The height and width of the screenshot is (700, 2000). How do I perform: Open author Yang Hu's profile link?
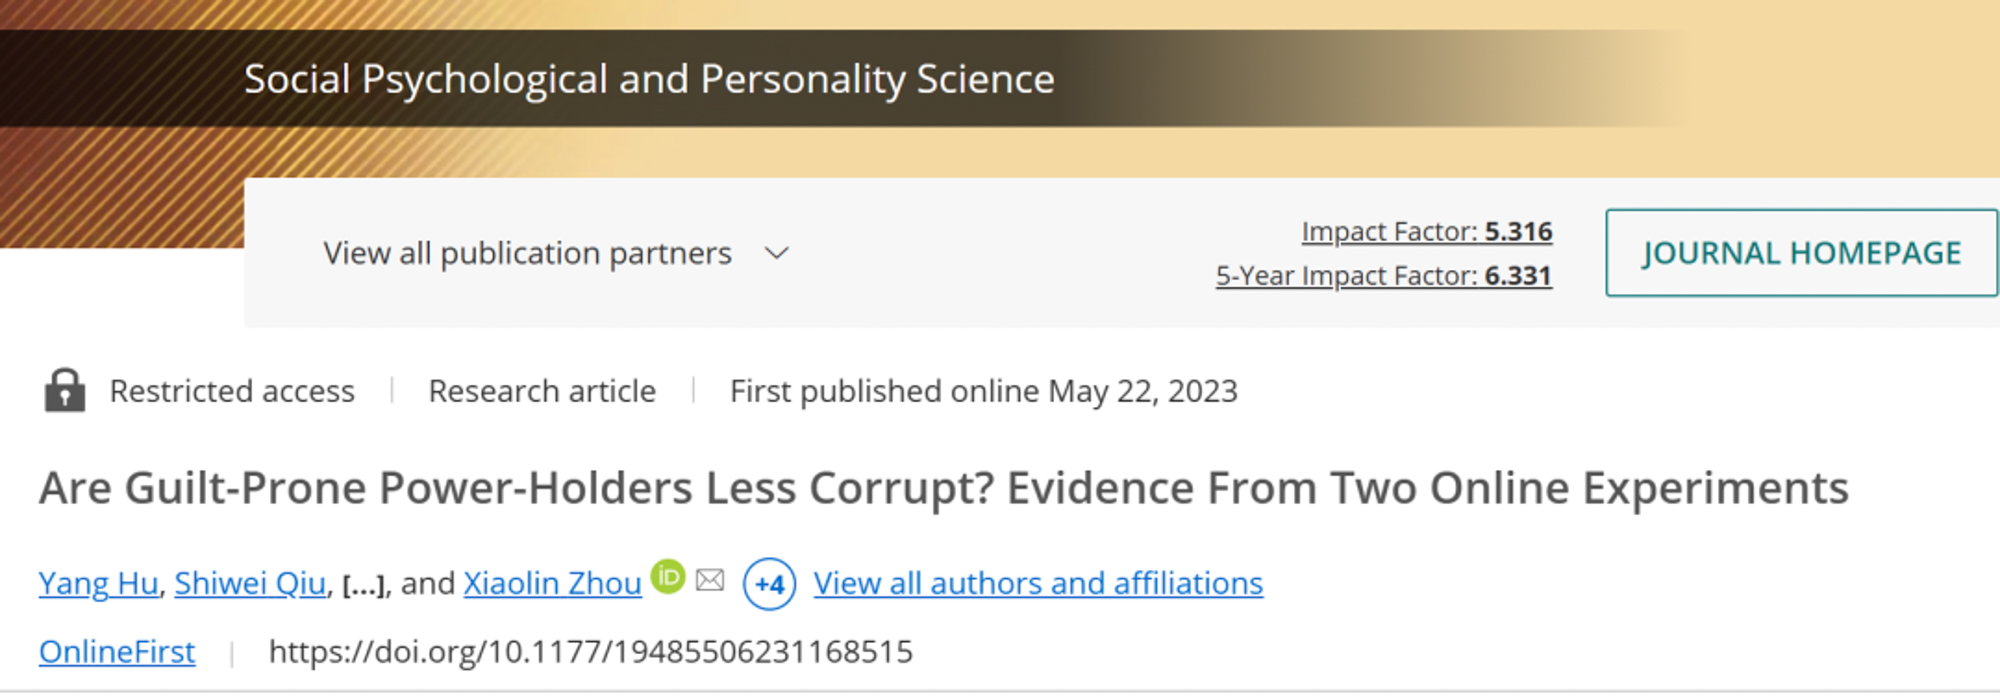click(x=98, y=583)
